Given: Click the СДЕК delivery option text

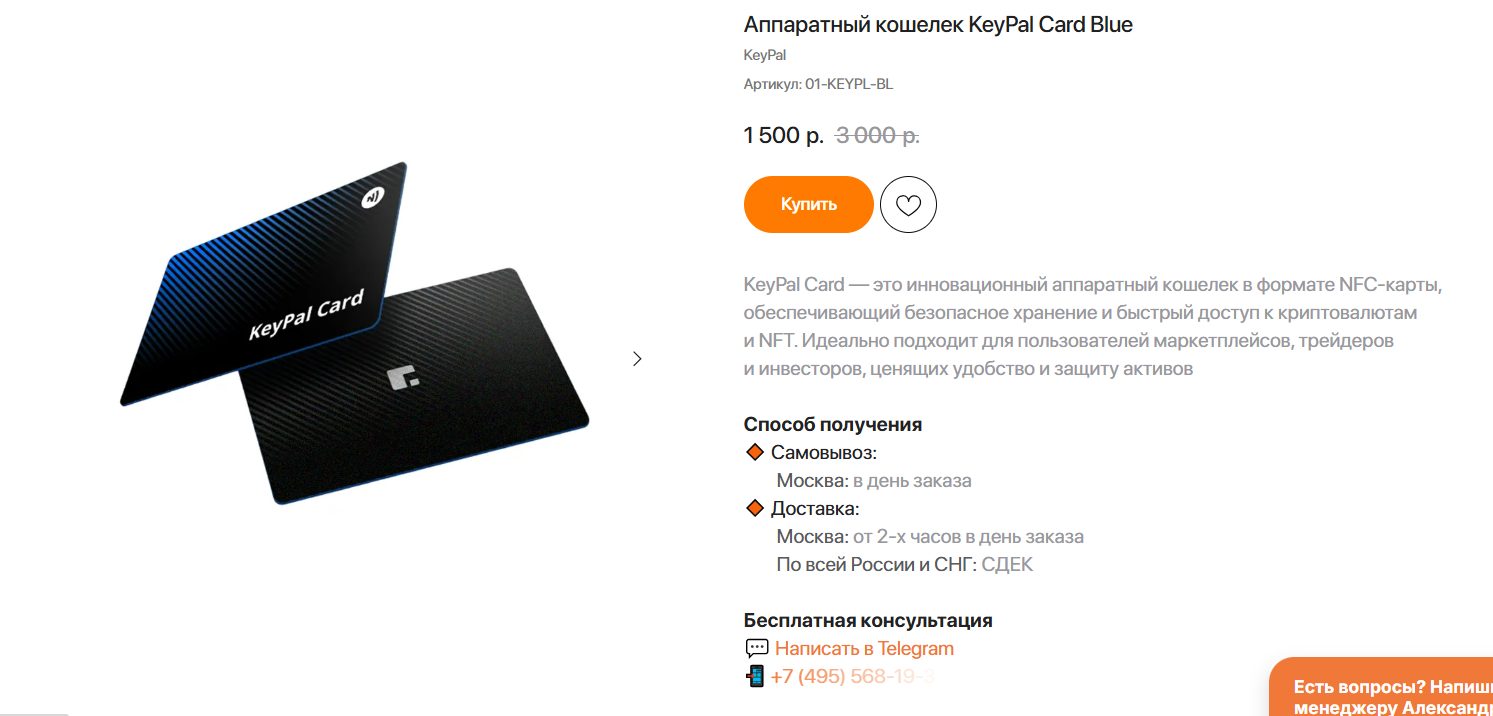Looking at the screenshot, I should (1007, 564).
